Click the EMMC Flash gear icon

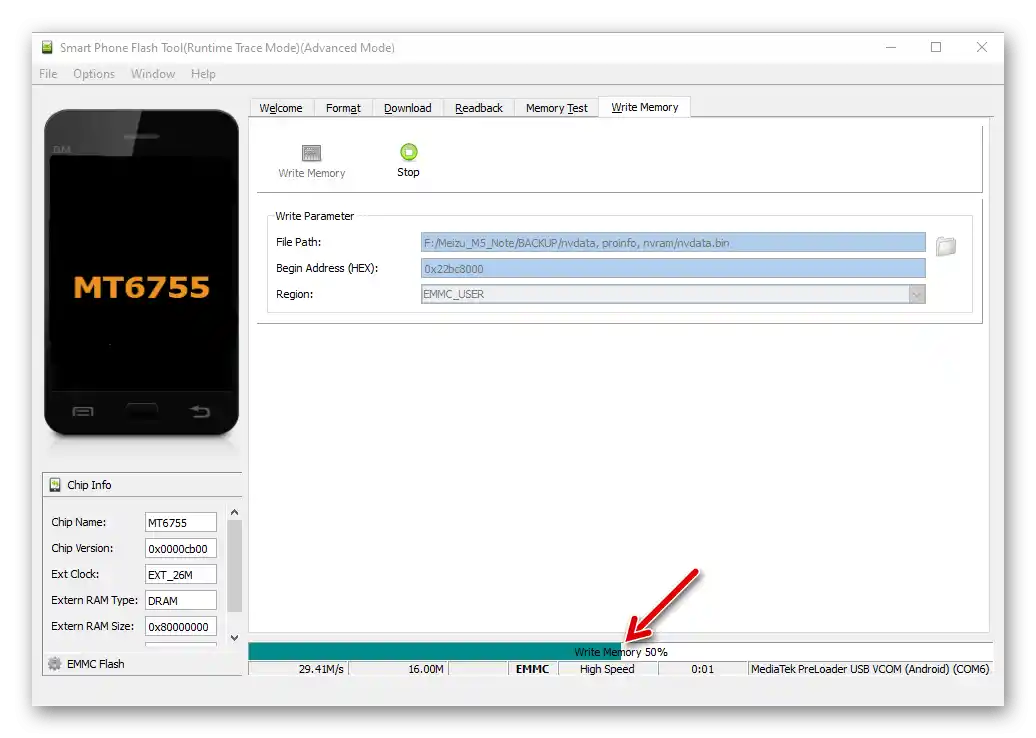(x=55, y=663)
